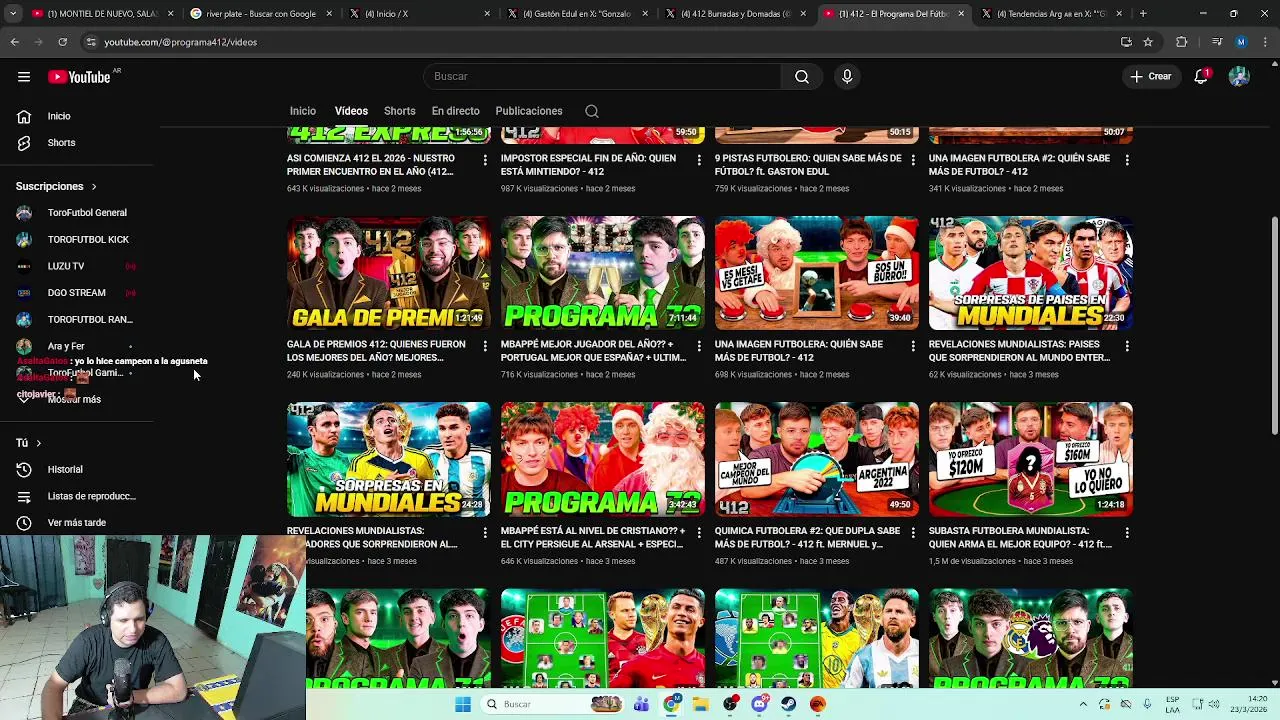Open the YouTube hamburger guide menu

[x=24, y=77]
